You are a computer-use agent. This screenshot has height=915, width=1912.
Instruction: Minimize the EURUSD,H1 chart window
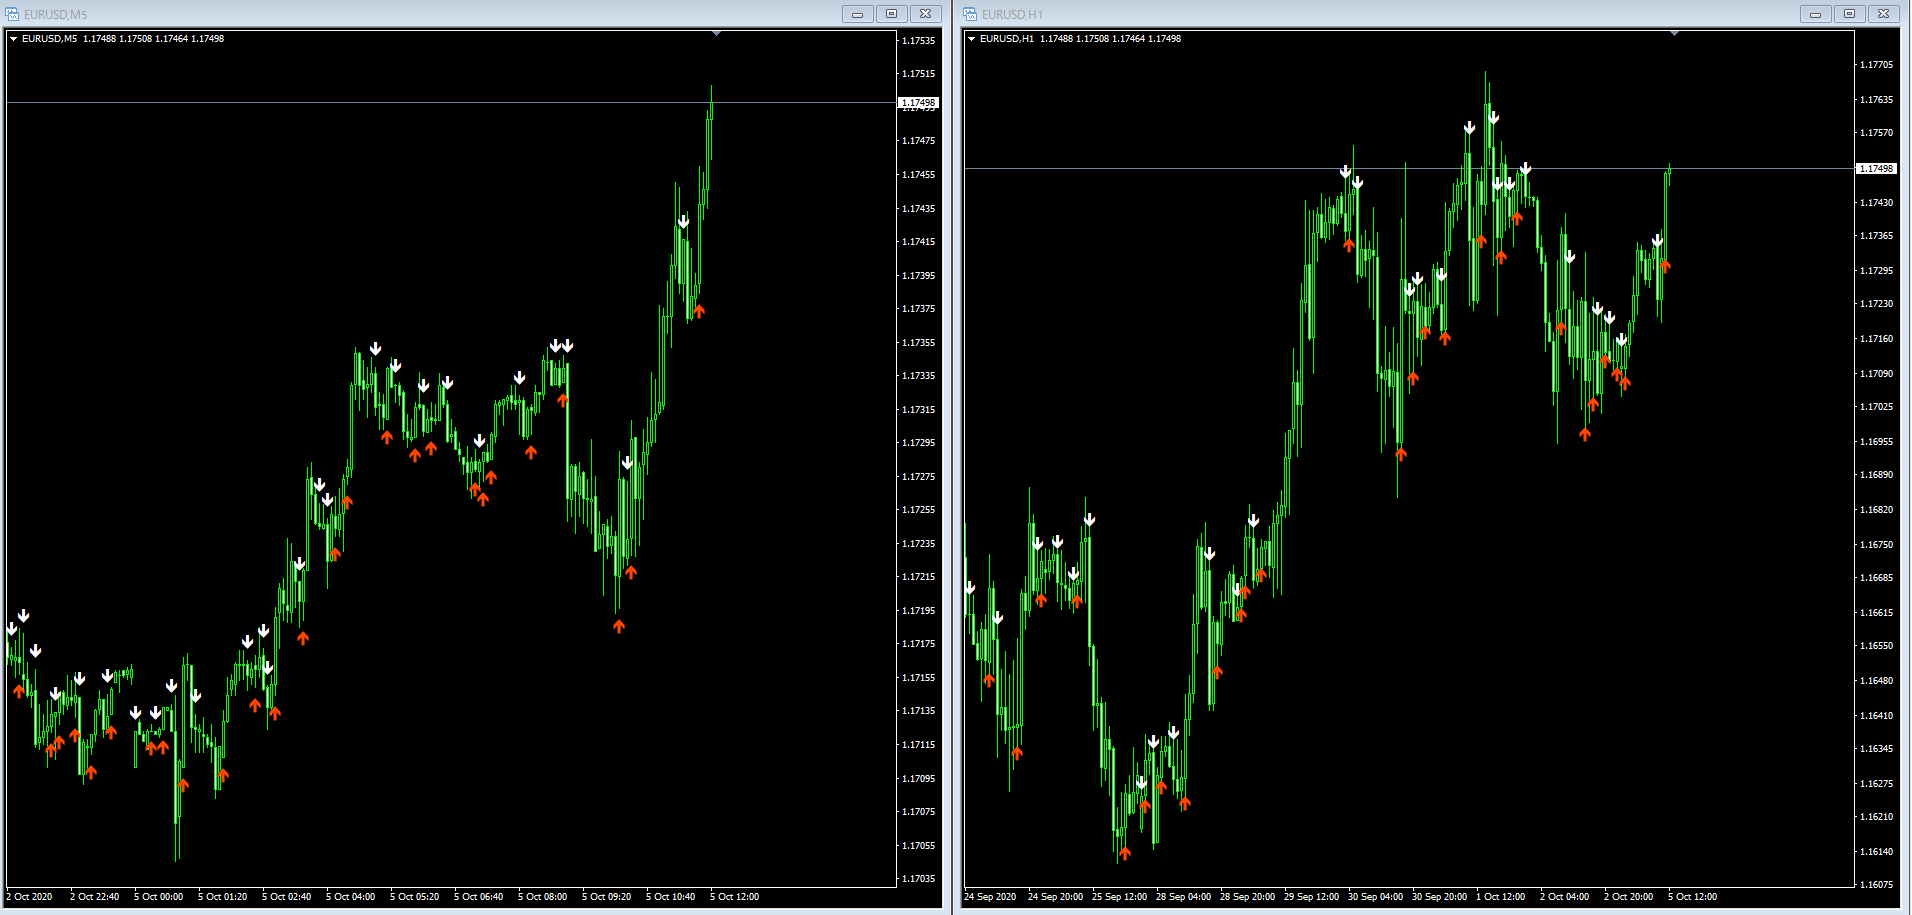tap(1815, 14)
